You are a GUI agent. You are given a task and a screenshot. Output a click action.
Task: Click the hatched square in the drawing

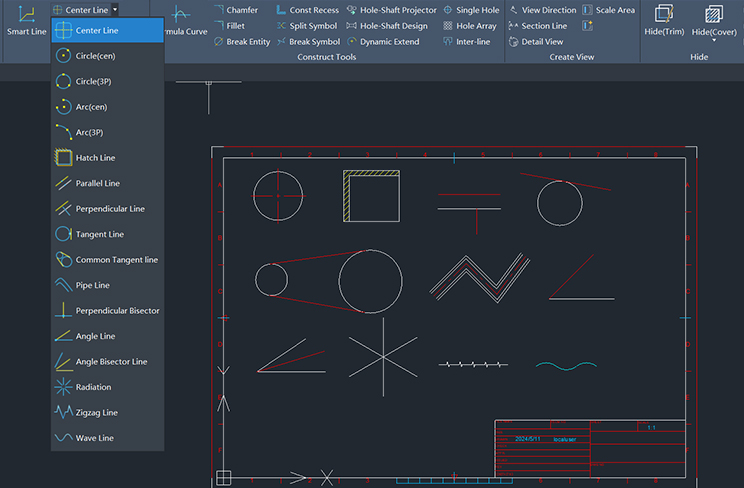372,198
